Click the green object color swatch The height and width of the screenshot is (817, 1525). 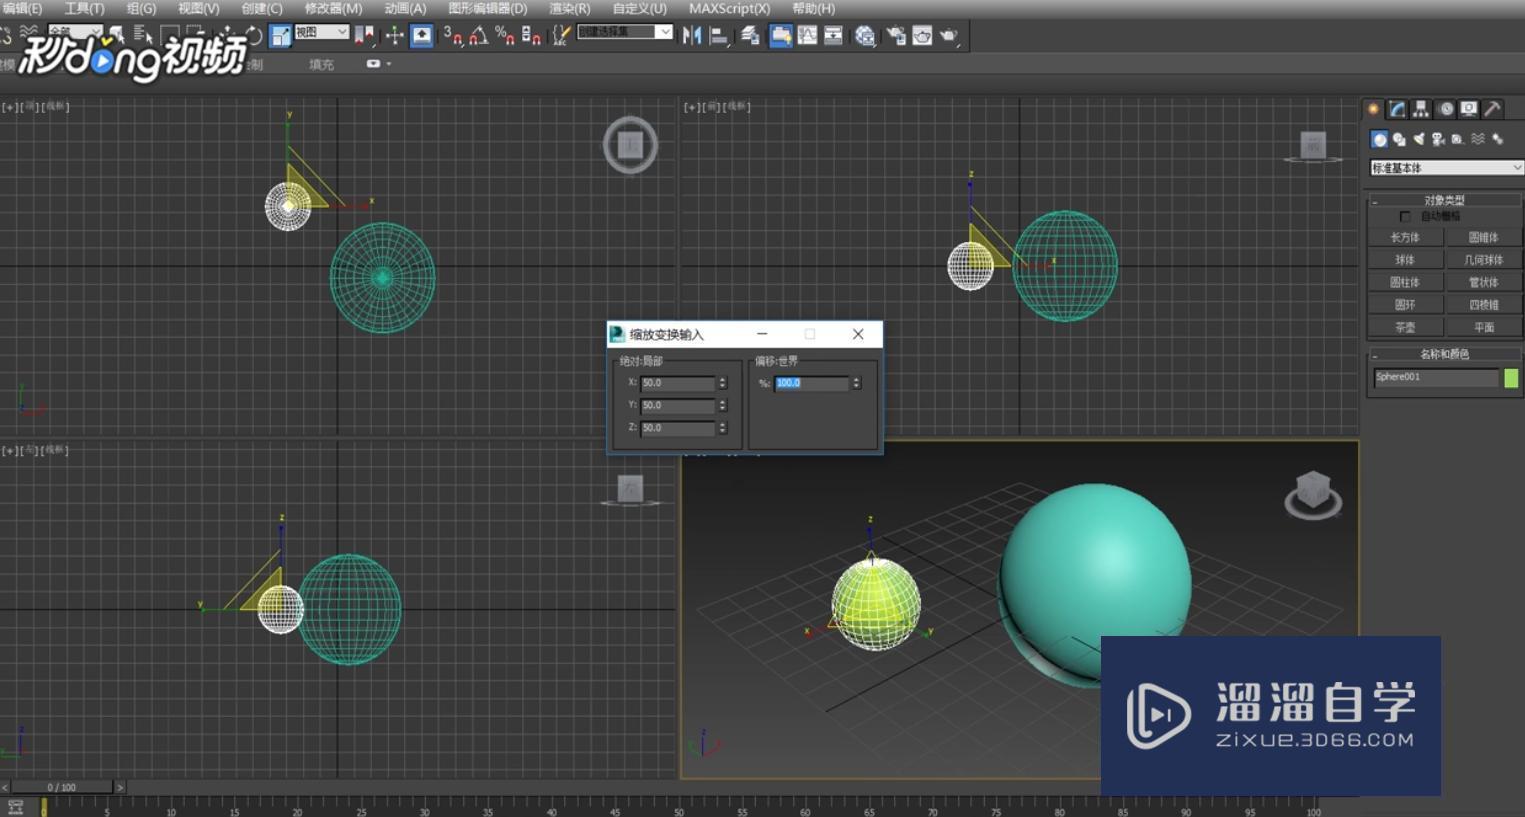(1511, 378)
